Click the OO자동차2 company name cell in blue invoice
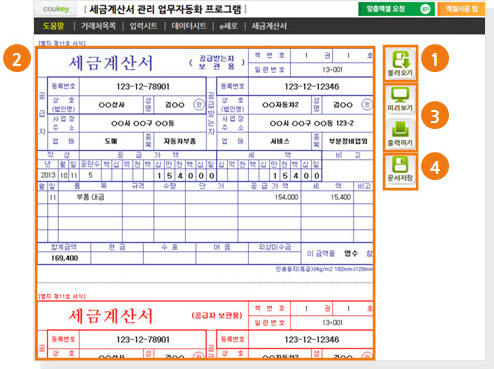The width and height of the screenshot is (494, 369). [x=280, y=105]
